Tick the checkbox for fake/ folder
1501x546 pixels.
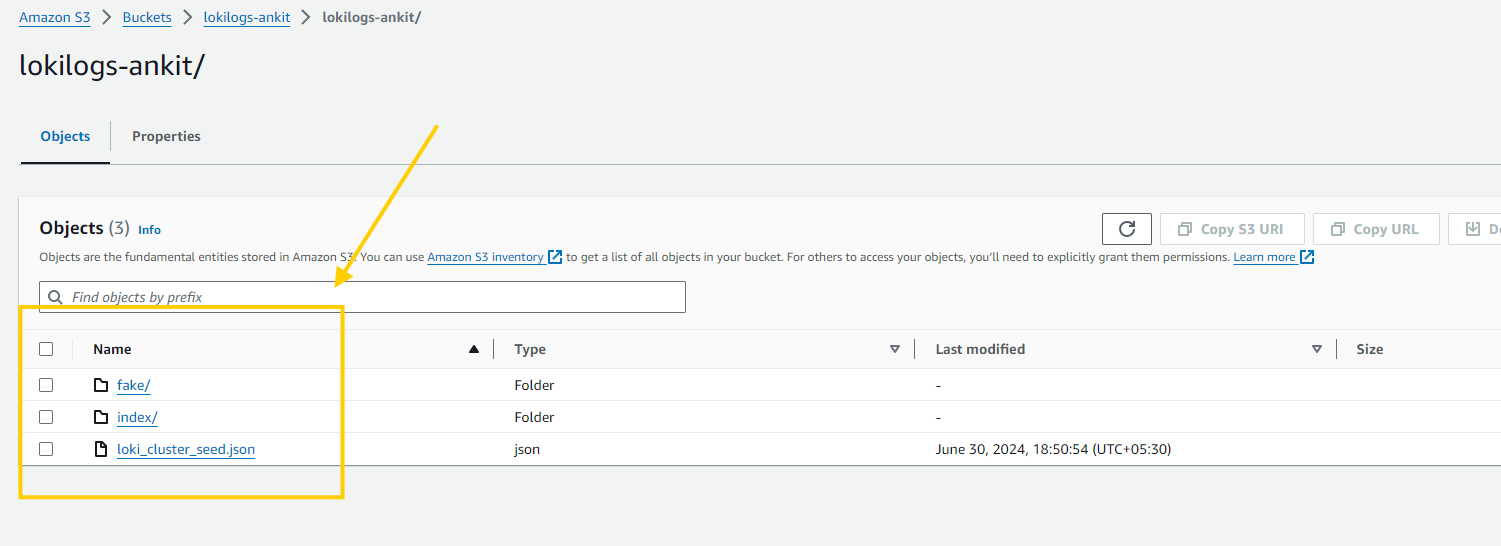pyautogui.click(x=46, y=385)
